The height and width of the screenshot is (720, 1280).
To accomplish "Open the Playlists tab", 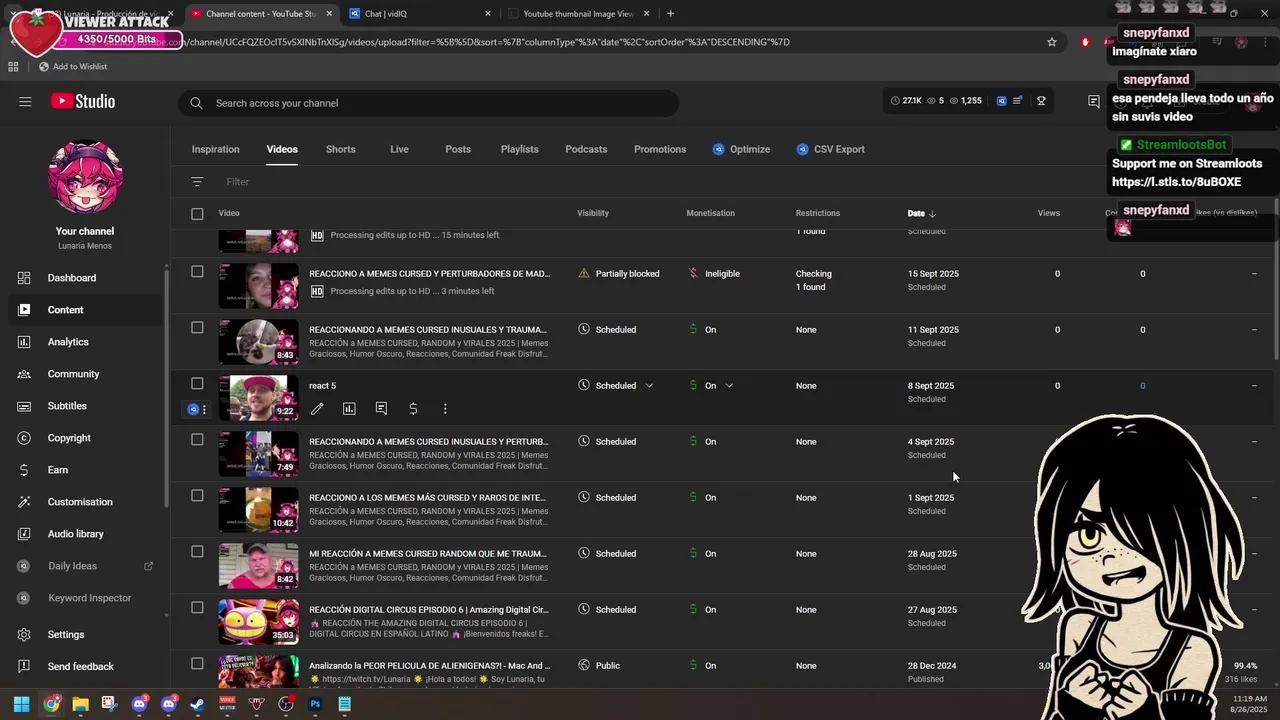I will pos(520,149).
